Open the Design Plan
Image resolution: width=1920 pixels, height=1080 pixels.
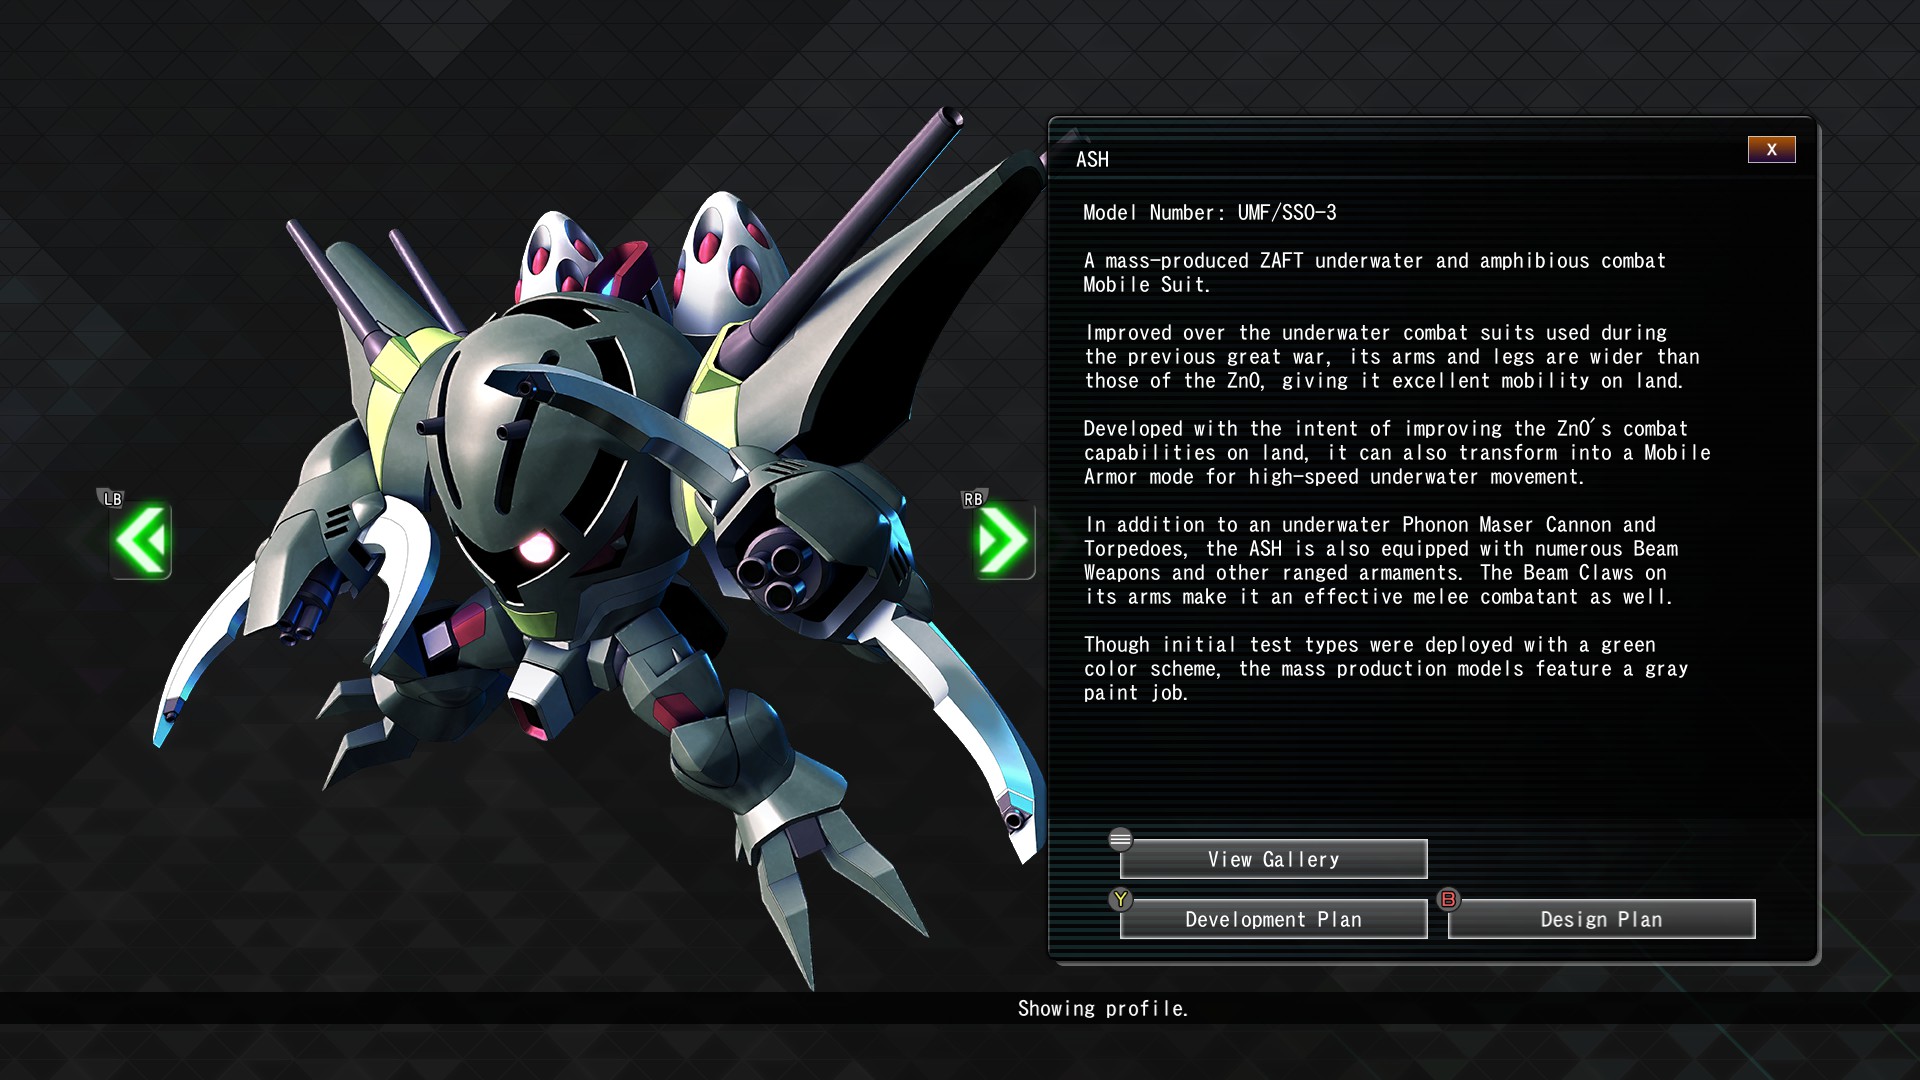pyautogui.click(x=1601, y=919)
